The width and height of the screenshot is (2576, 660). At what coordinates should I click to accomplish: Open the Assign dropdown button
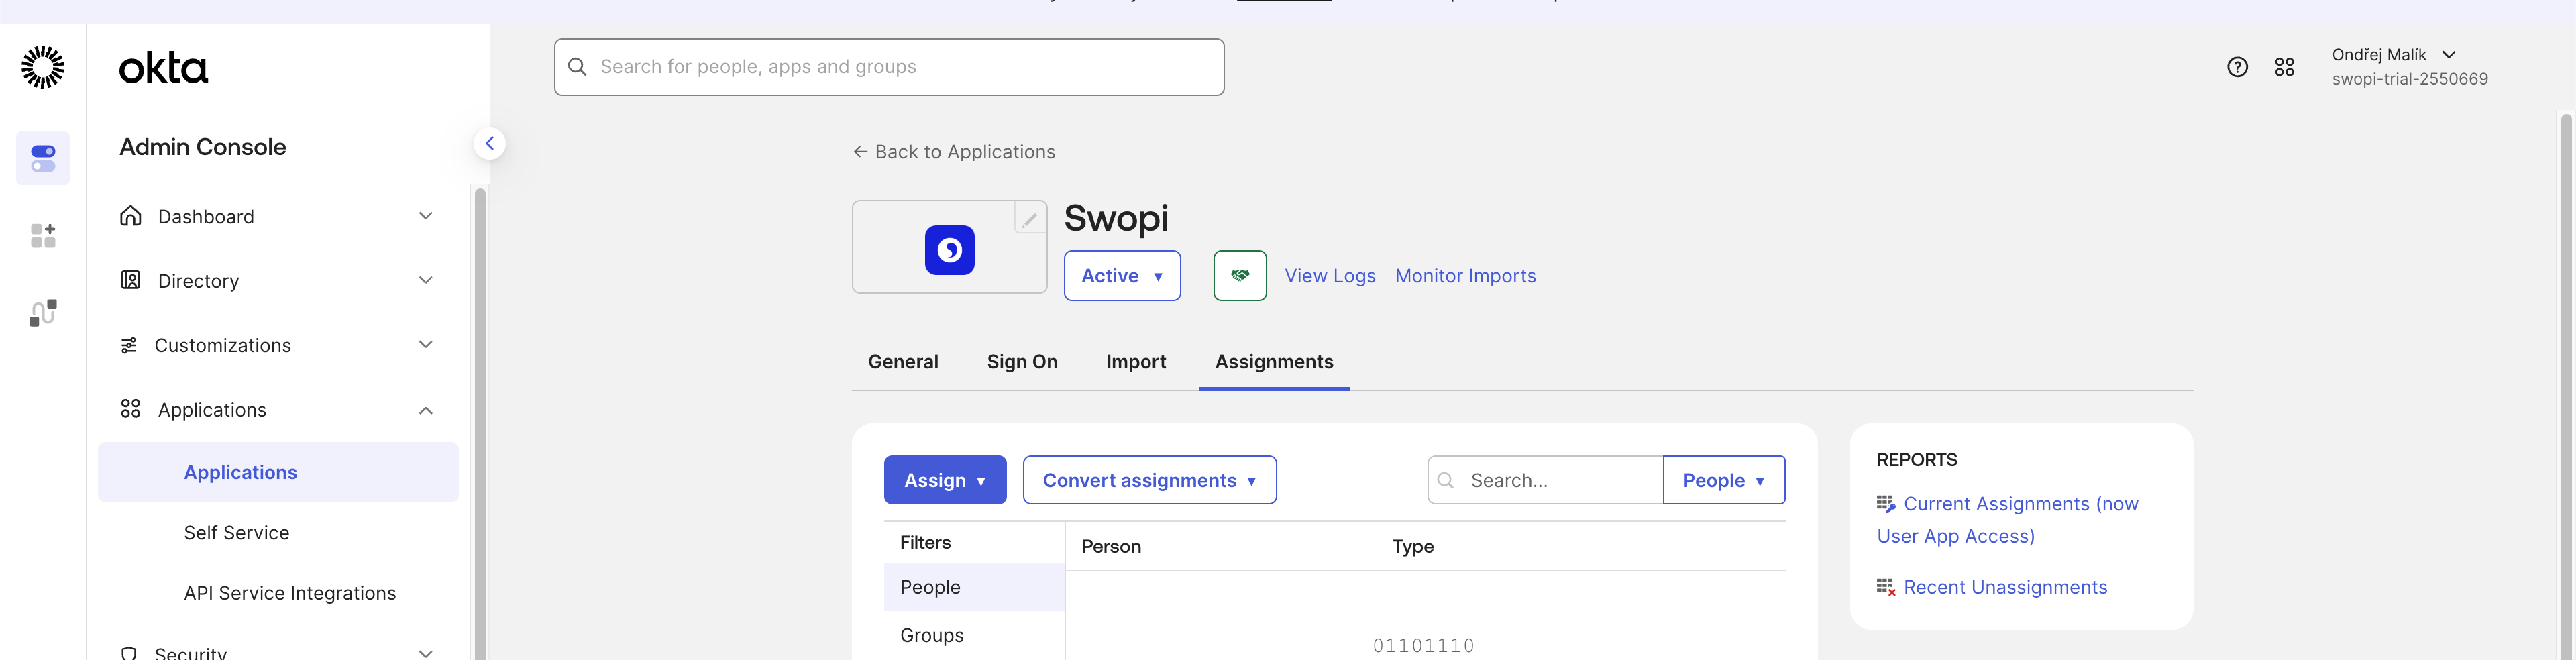click(x=945, y=480)
